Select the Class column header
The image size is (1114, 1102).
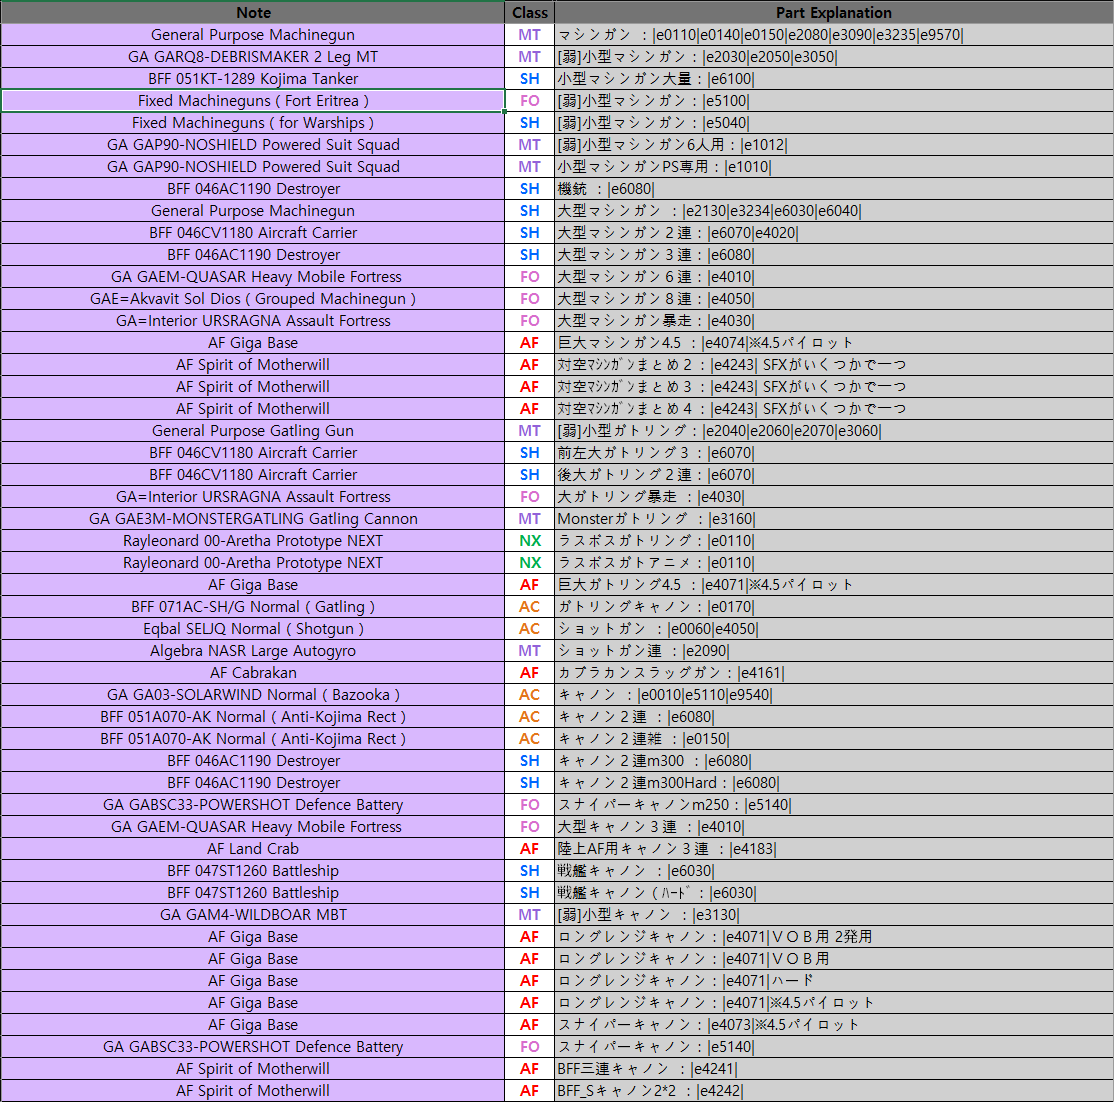[x=529, y=12]
